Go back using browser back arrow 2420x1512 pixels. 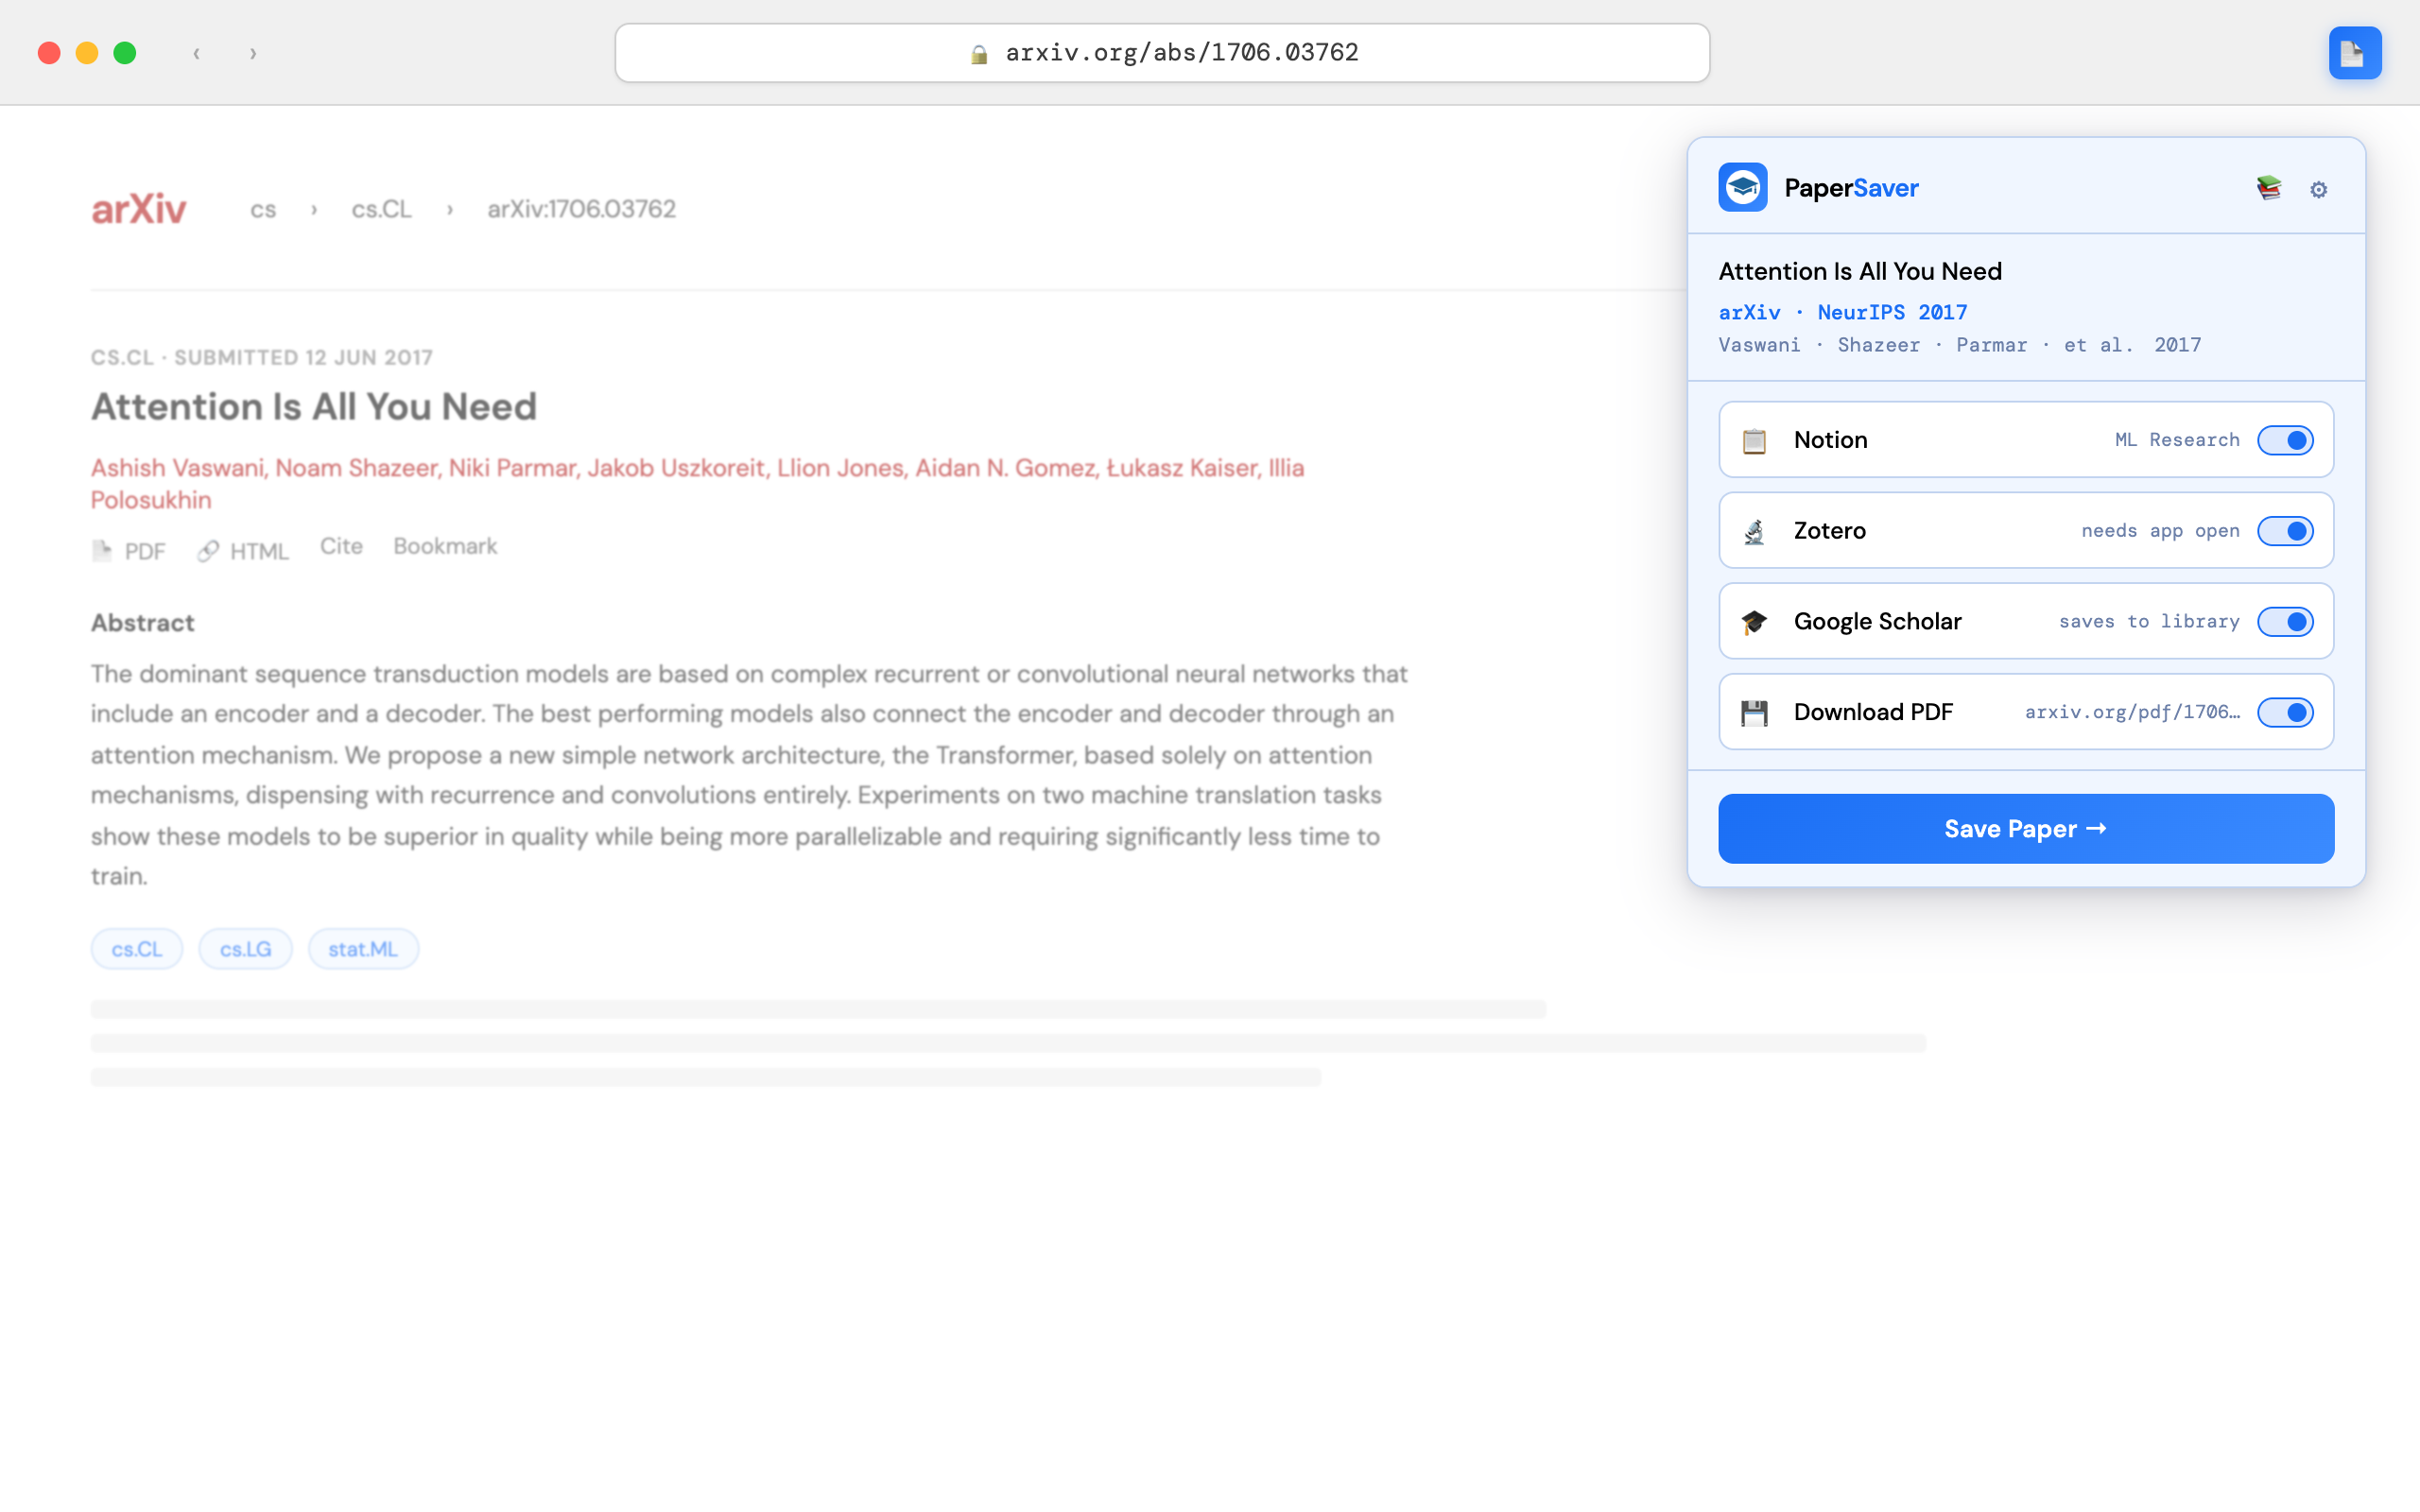pos(197,53)
